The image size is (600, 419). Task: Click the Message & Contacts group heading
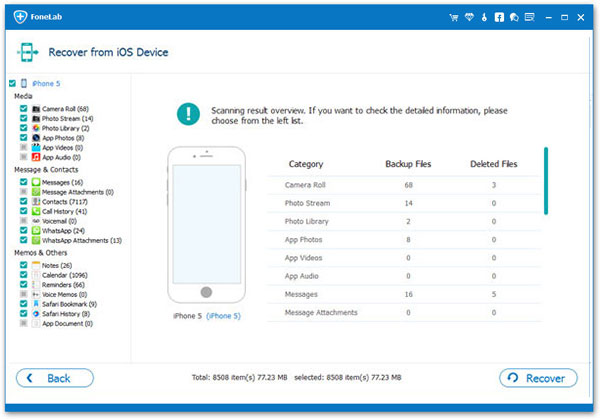pyautogui.click(x=46, y=170)
